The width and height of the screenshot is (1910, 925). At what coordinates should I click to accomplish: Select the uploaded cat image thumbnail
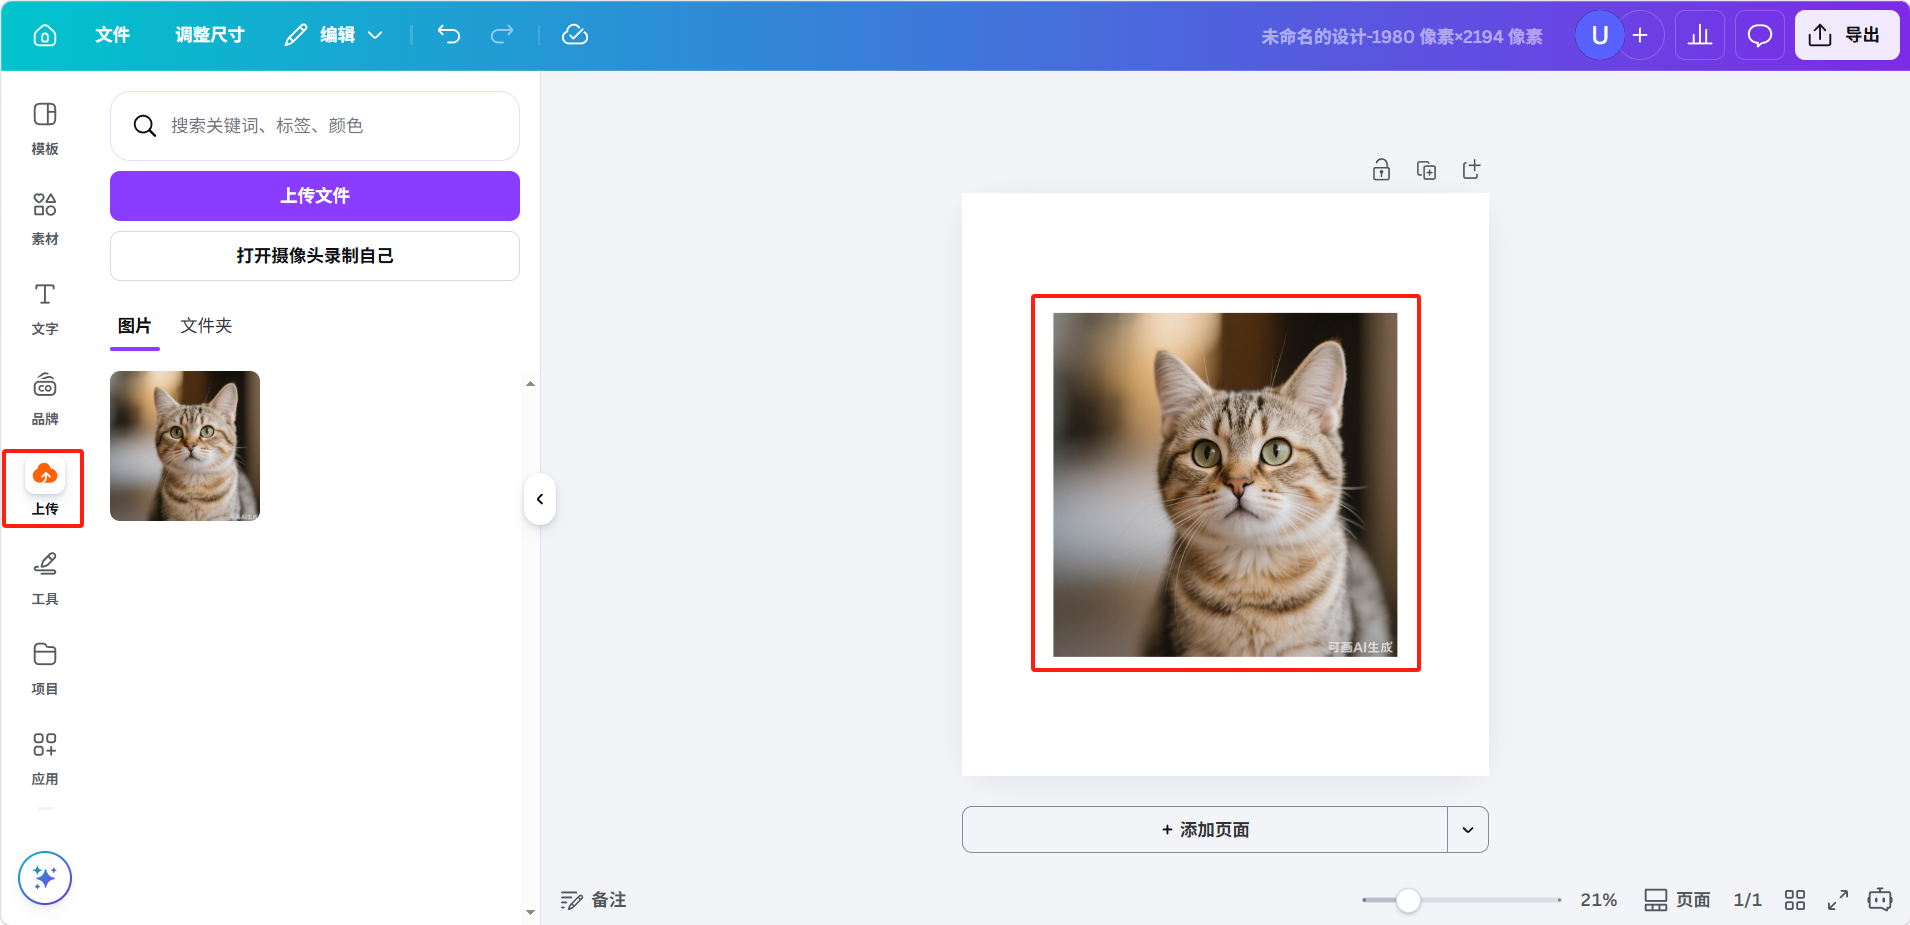coord(185,446)
